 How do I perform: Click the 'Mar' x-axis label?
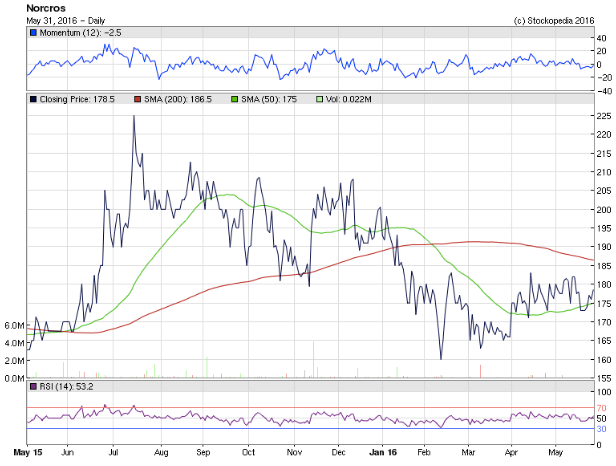pos(468,452)
